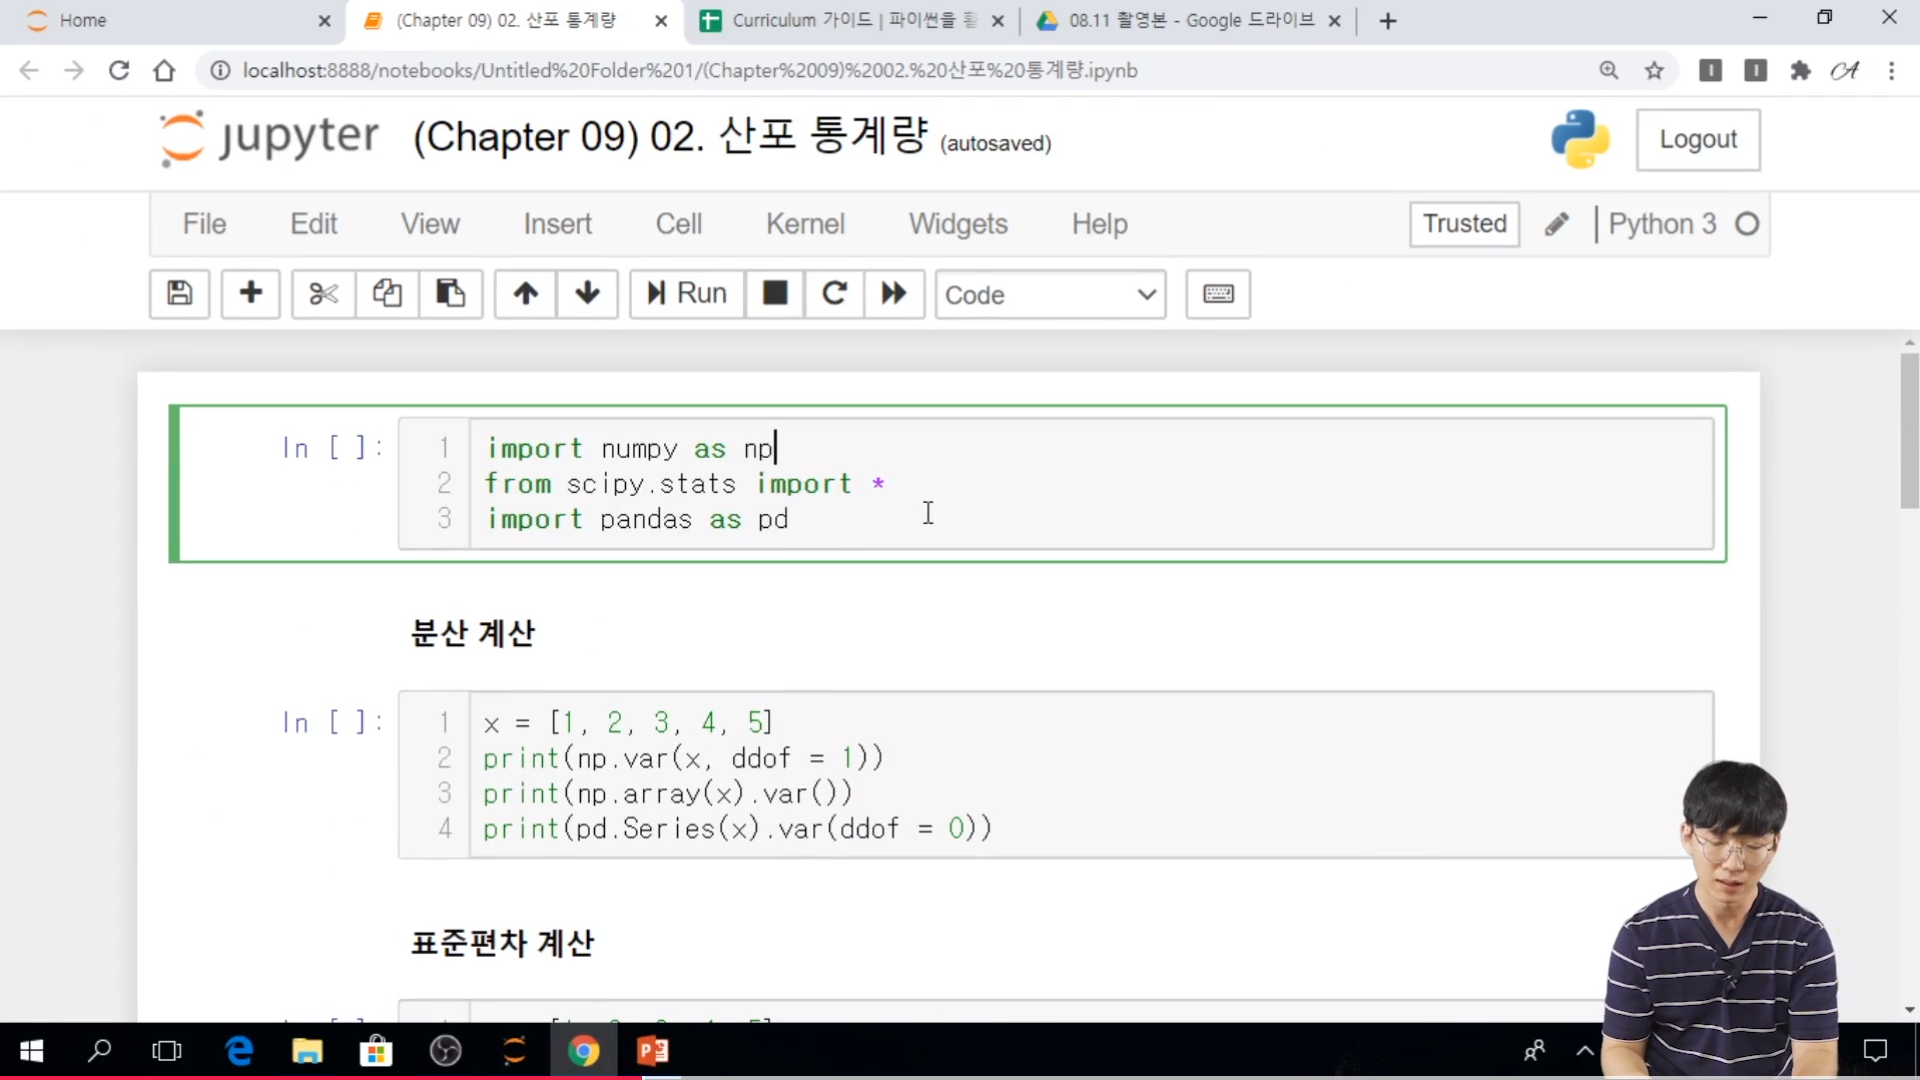Viewport: 1920px width, 1080px height.
Task: Bookmark this page with the star icon
Action: [1654, 70]
